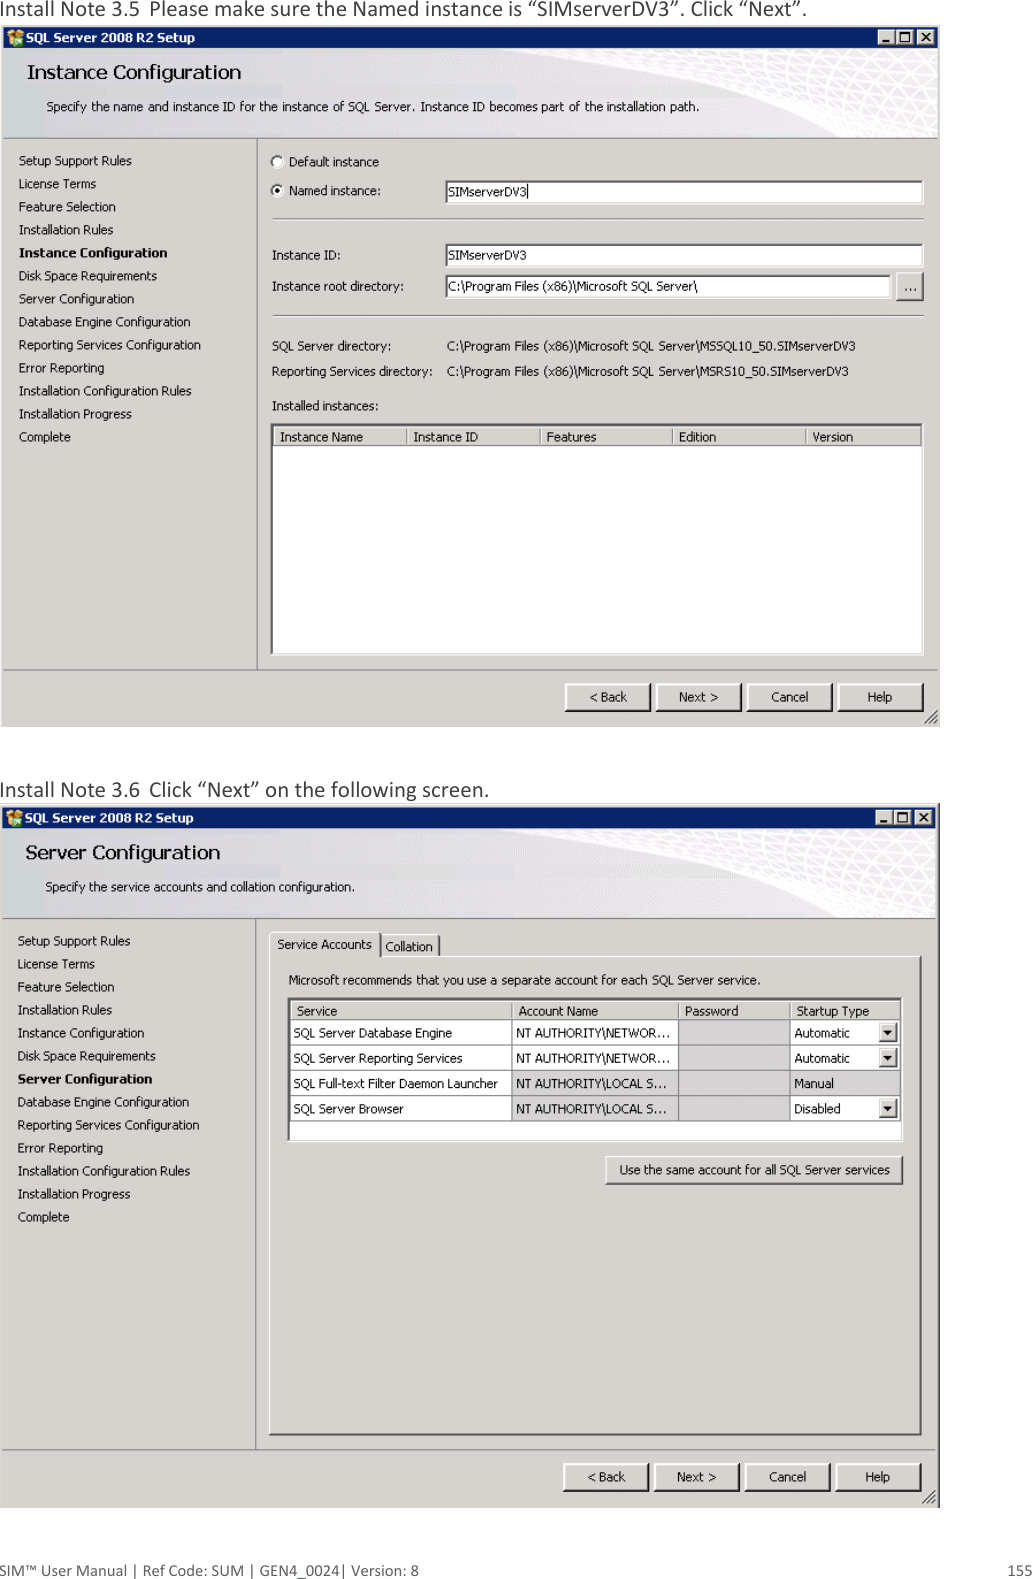The image size is (1032, 1579).
Task: Click Setup Support Rules in upper window sidebar
Action: coord(75,161)
